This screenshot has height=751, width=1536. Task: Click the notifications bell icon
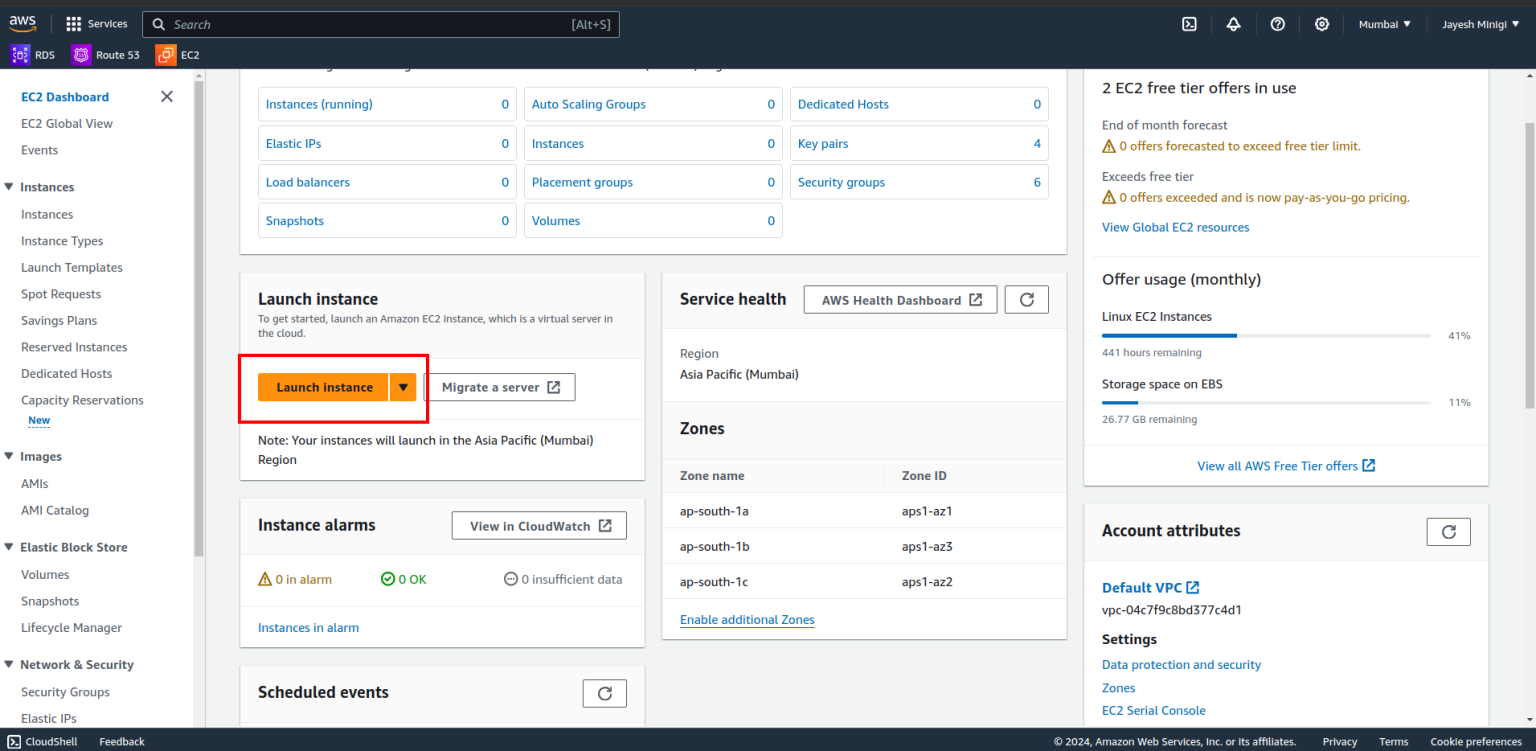pos(1233,23)
